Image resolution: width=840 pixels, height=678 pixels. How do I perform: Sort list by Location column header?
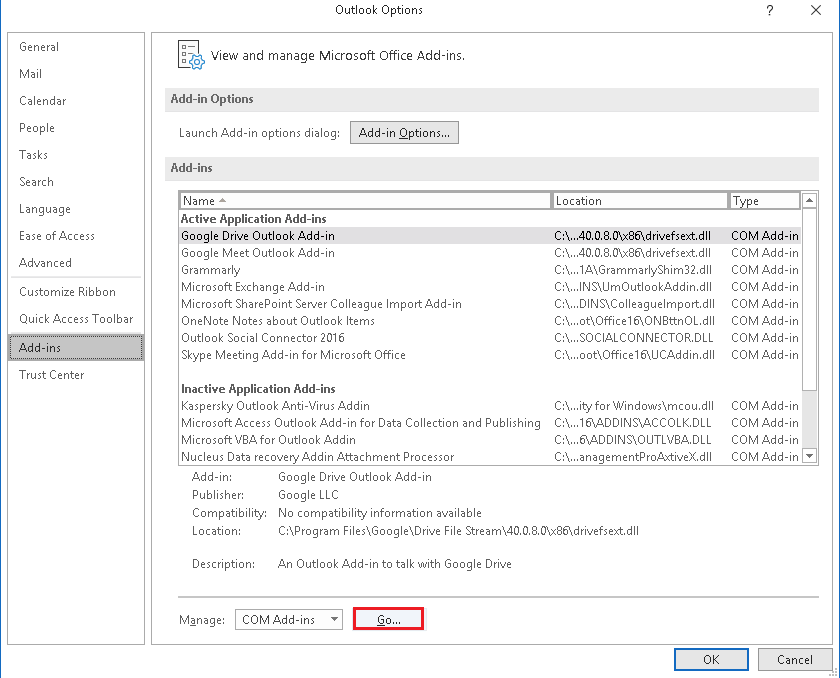pos(640,201)
